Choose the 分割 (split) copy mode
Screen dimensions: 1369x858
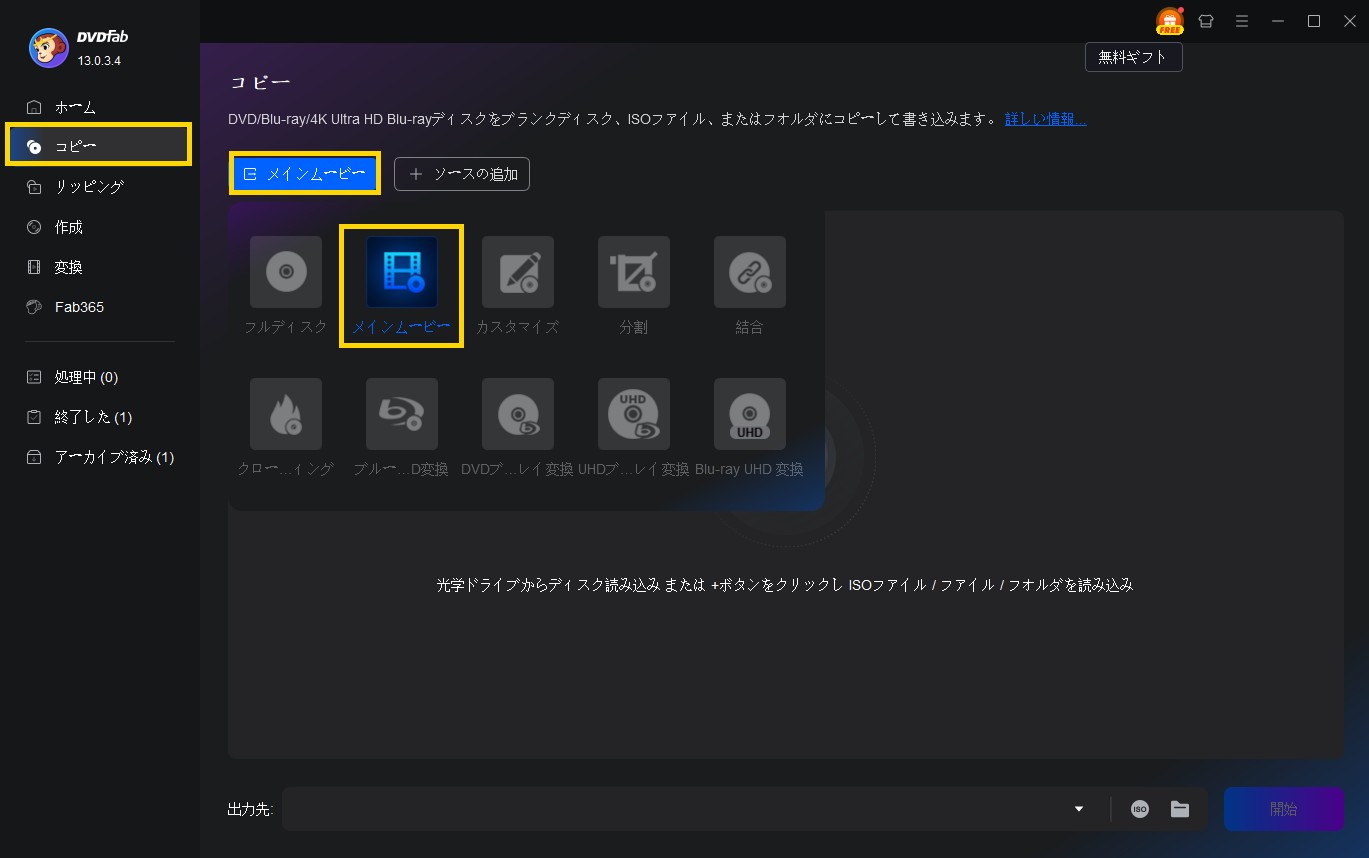tap(634, 272)
